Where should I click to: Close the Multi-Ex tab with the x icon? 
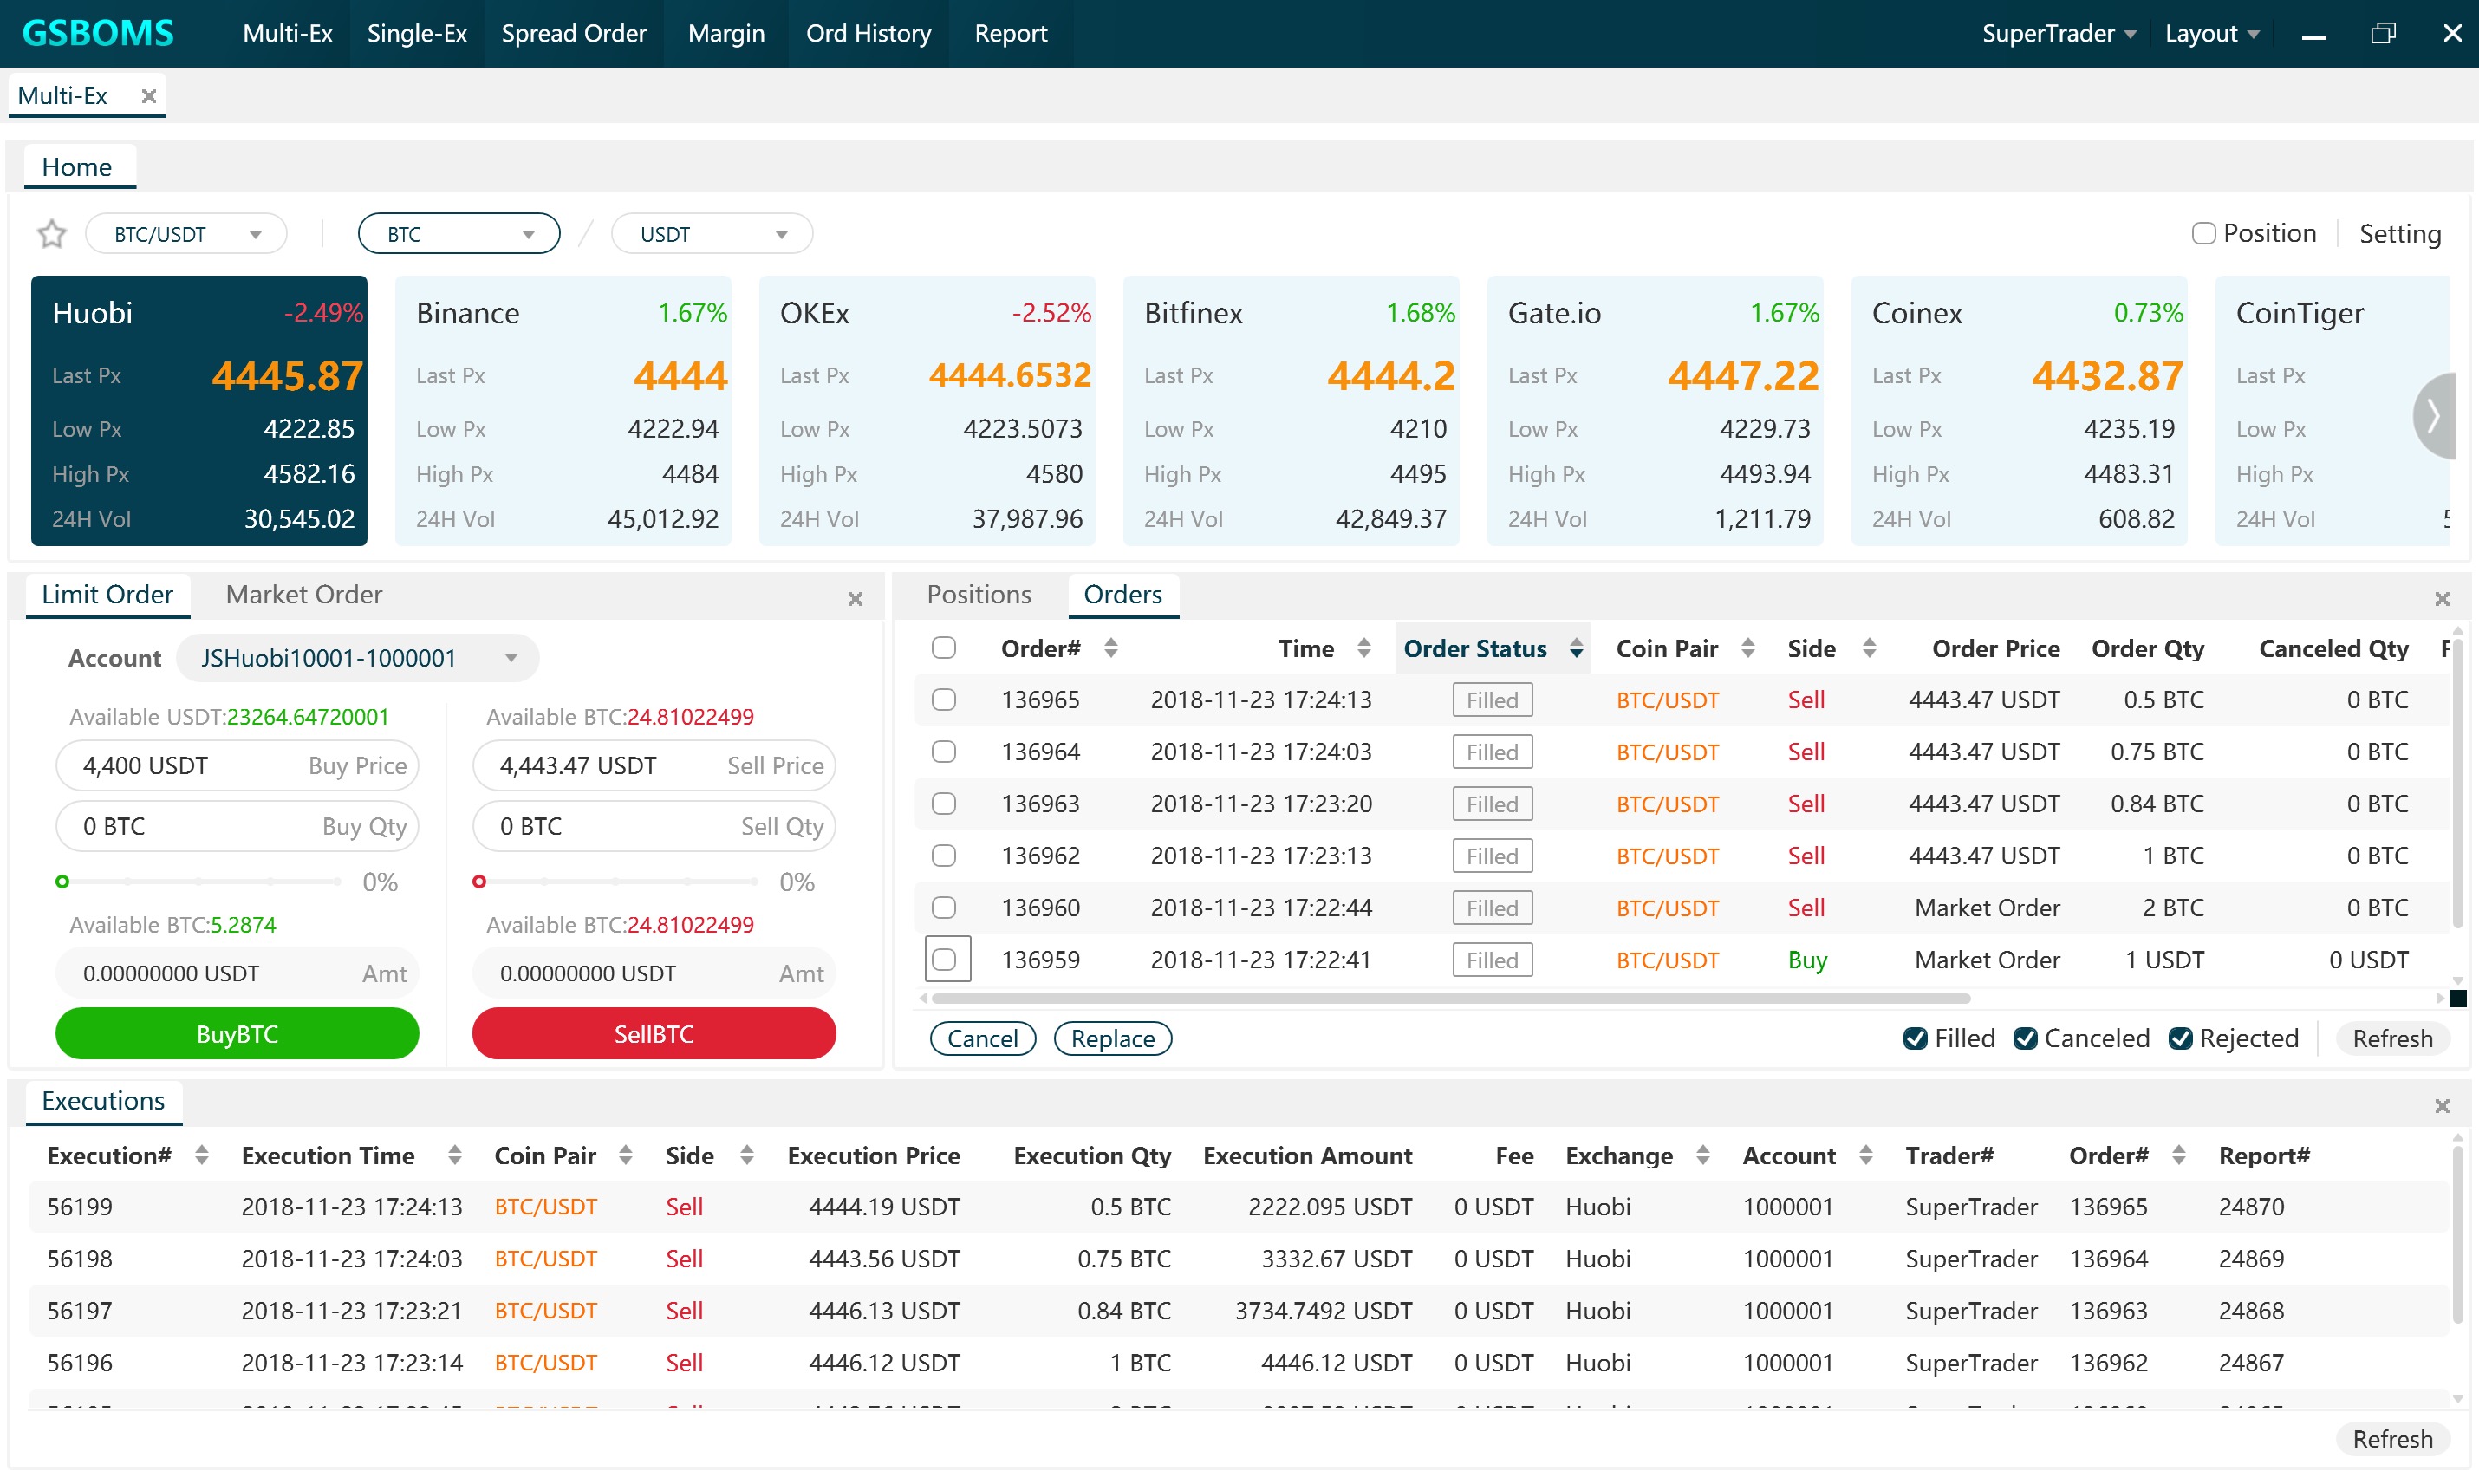tap(148, 96)
